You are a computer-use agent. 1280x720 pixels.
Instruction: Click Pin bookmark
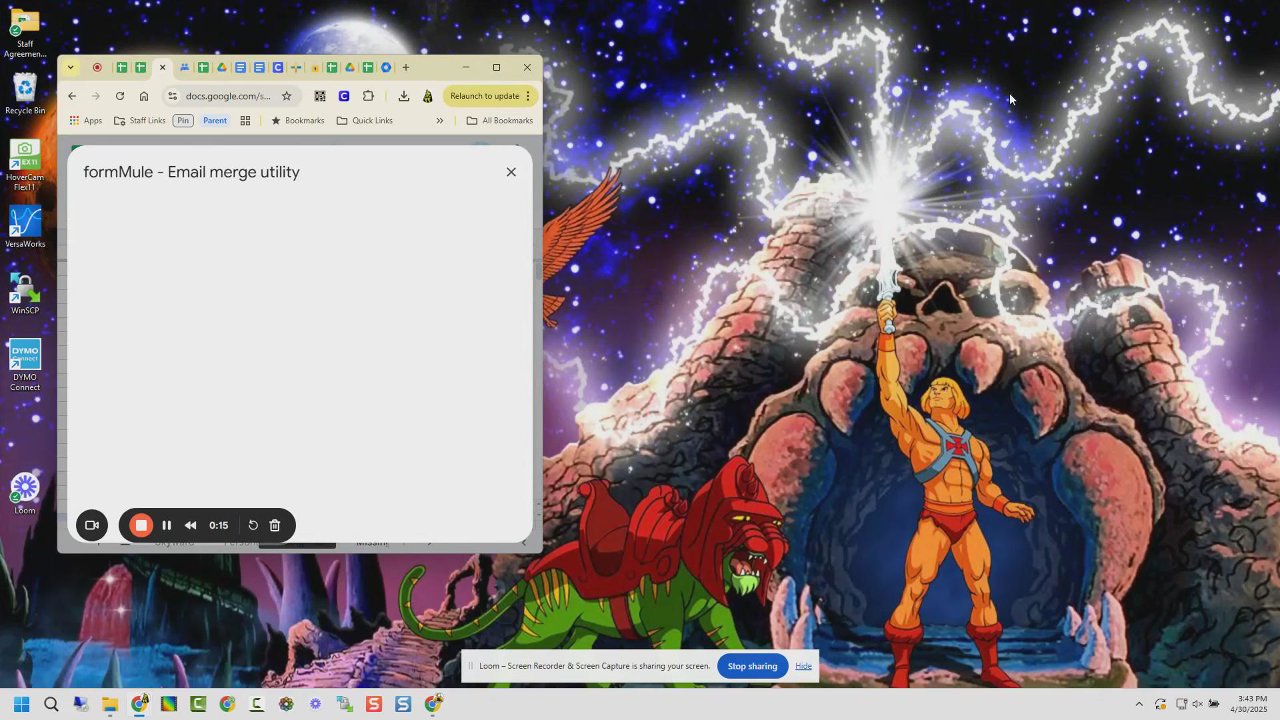coord(183,120)
